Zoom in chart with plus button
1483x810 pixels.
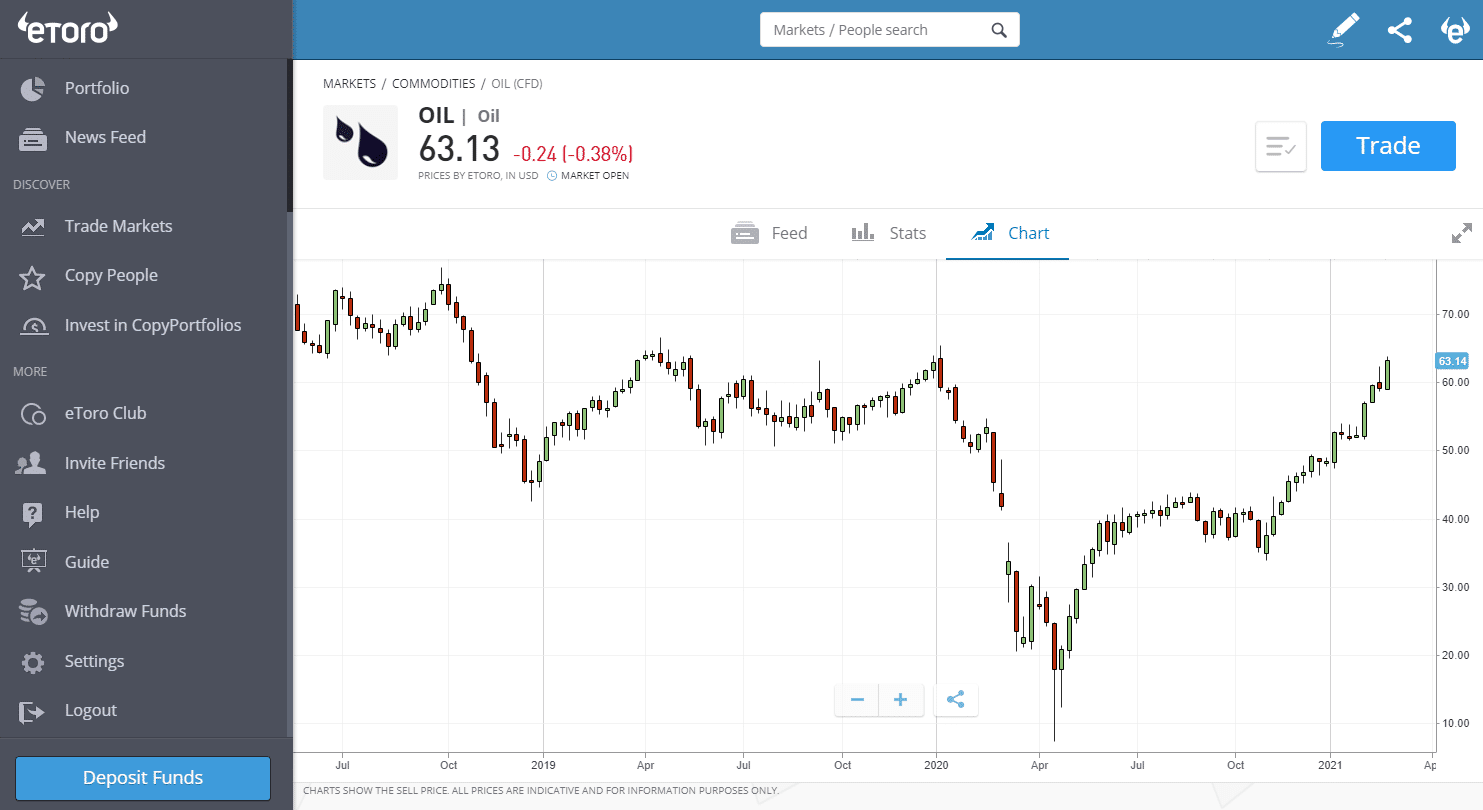pyautogui.click(x=901, y=700)
